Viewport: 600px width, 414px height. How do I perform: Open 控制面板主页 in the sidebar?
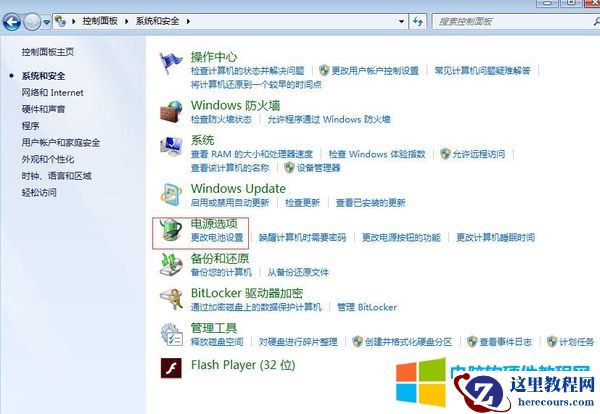tap(48, 52)
